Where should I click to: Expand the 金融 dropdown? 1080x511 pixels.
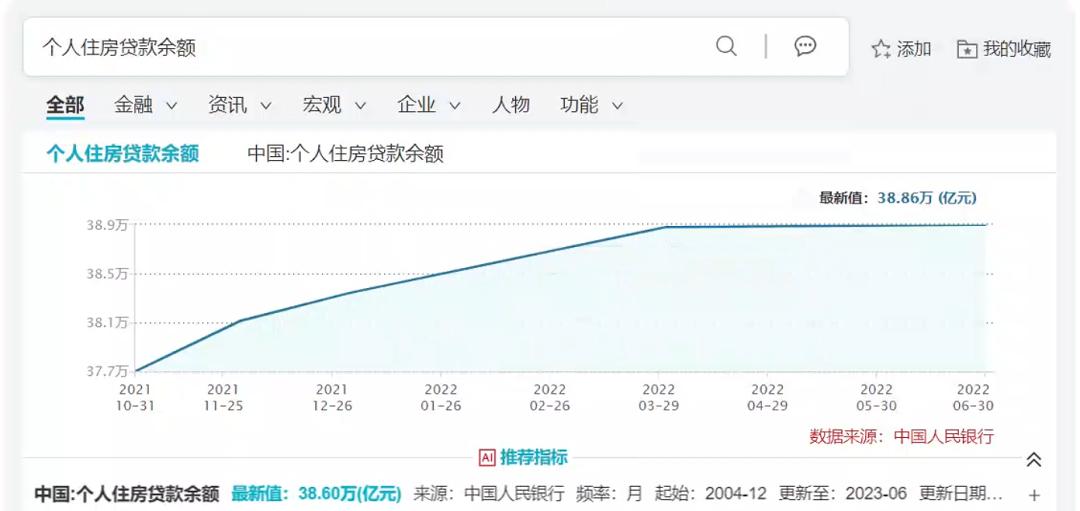(x=145, y=105)
